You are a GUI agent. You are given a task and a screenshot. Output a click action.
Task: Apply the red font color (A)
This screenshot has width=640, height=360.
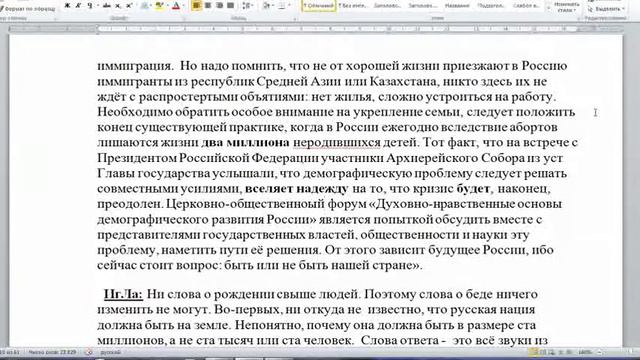176,5
